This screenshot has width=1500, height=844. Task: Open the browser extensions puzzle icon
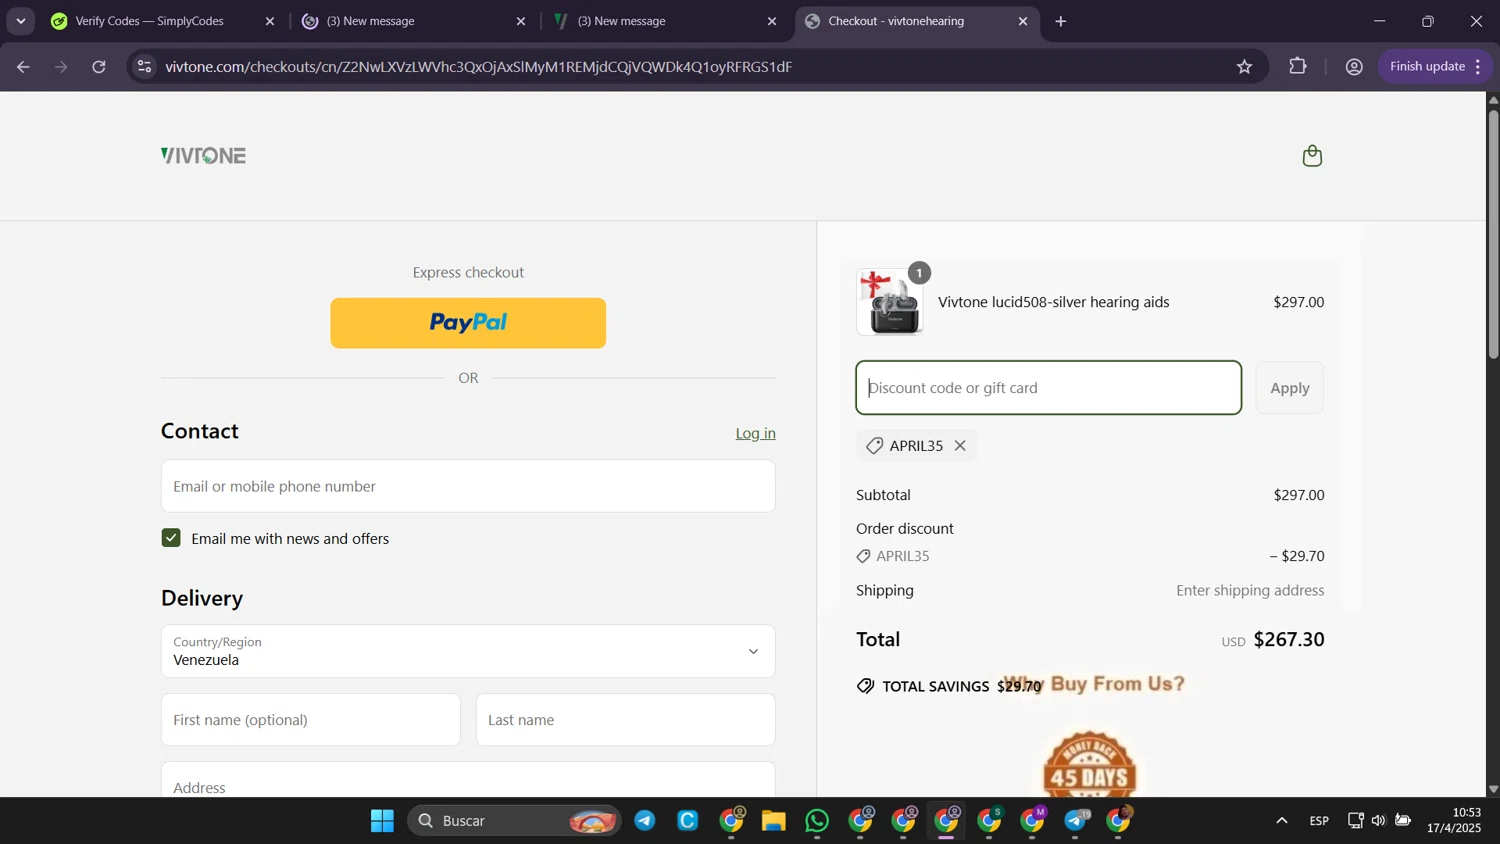[x=1298, y=67]
